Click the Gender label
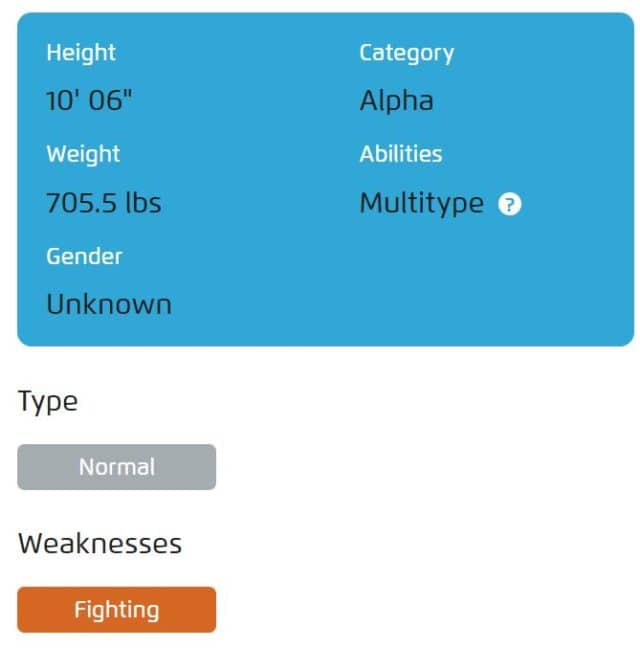 point(84,256)
